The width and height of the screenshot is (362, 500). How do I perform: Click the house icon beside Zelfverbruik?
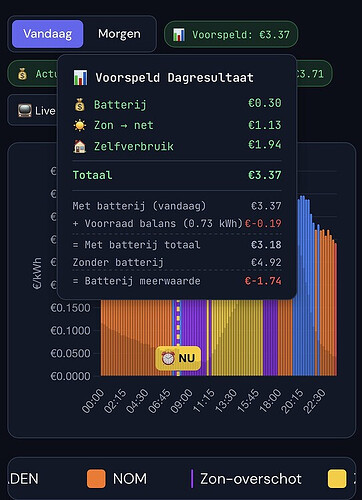point(80,146)
